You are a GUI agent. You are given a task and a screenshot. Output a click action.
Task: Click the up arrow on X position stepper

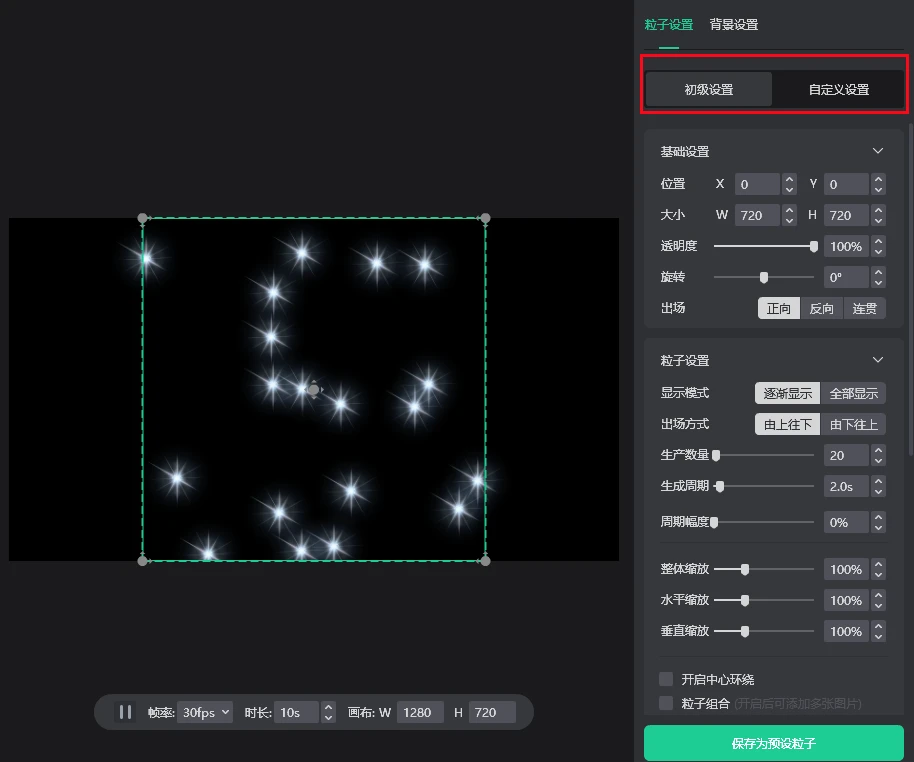tap(789, 179)
